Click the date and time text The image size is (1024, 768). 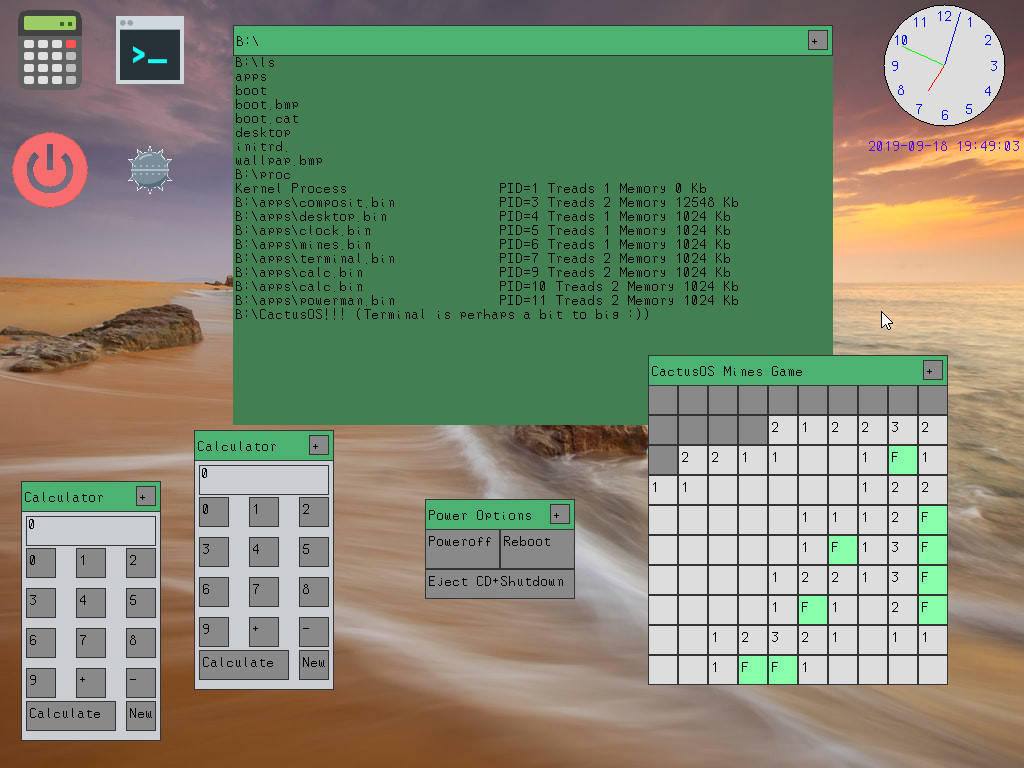(944, 146)
